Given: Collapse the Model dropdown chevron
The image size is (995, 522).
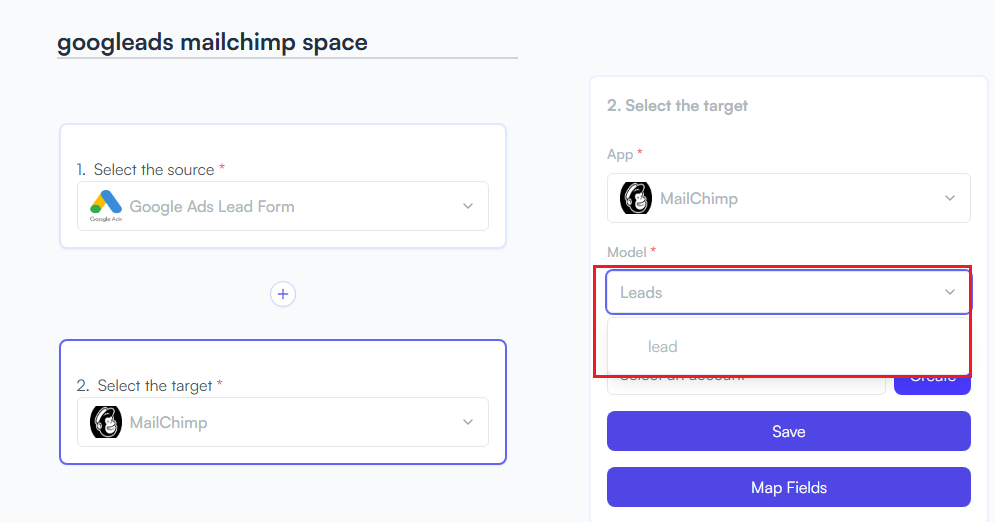Looking at the screenshot, I should [950, 292].
